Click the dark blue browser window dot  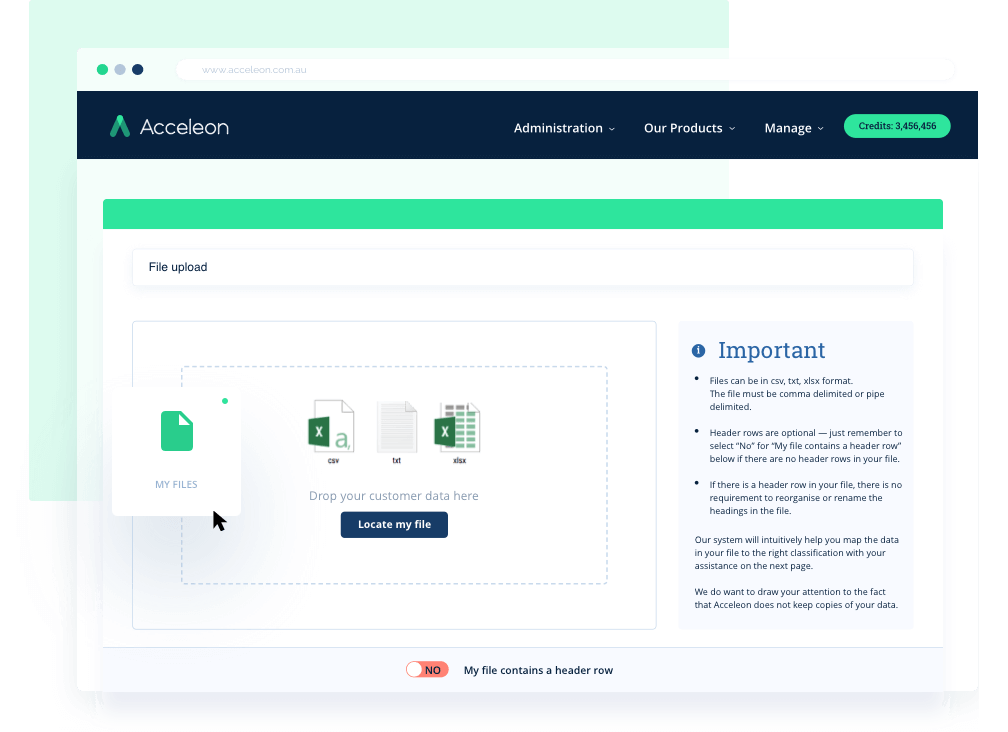138,69
